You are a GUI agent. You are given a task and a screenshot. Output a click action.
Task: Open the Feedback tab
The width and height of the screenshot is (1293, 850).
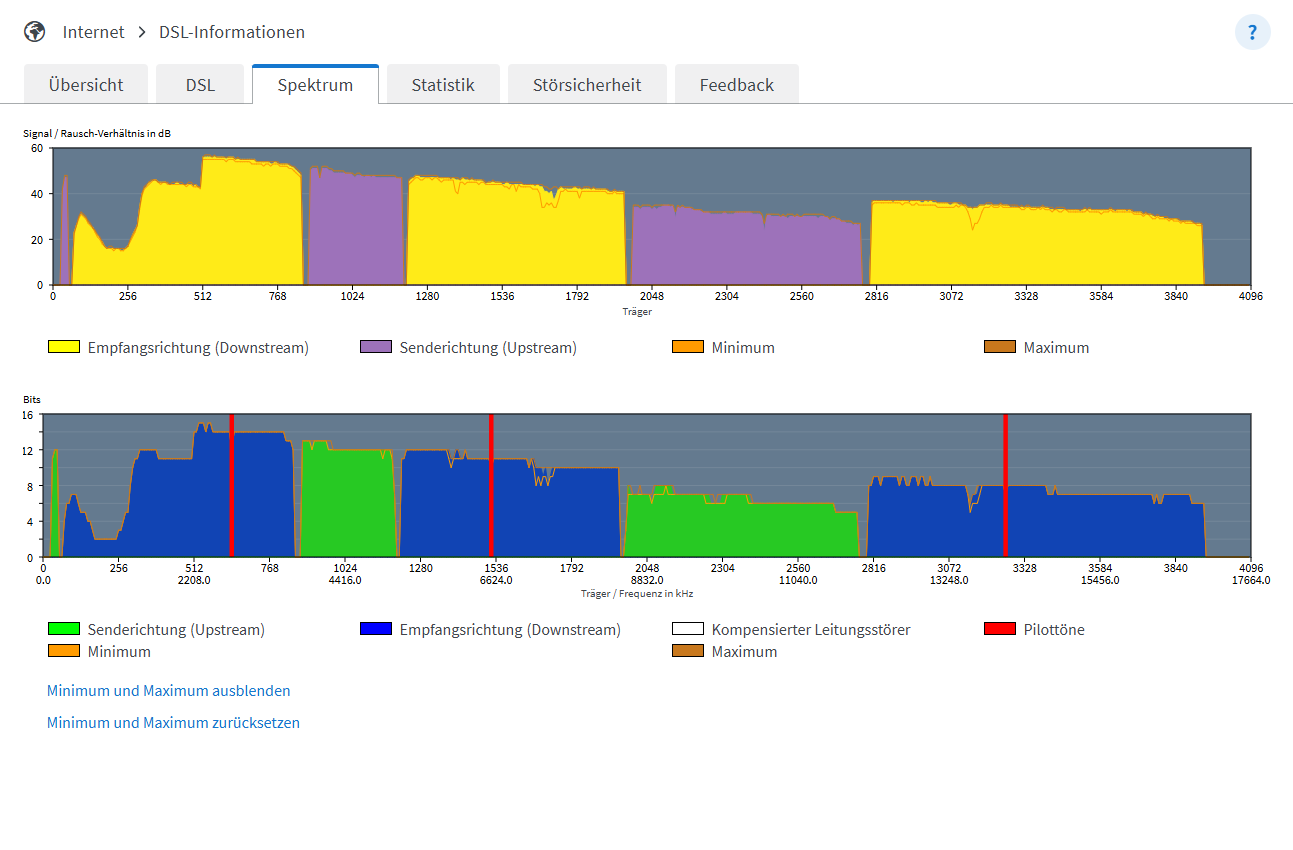click(737, 84)
